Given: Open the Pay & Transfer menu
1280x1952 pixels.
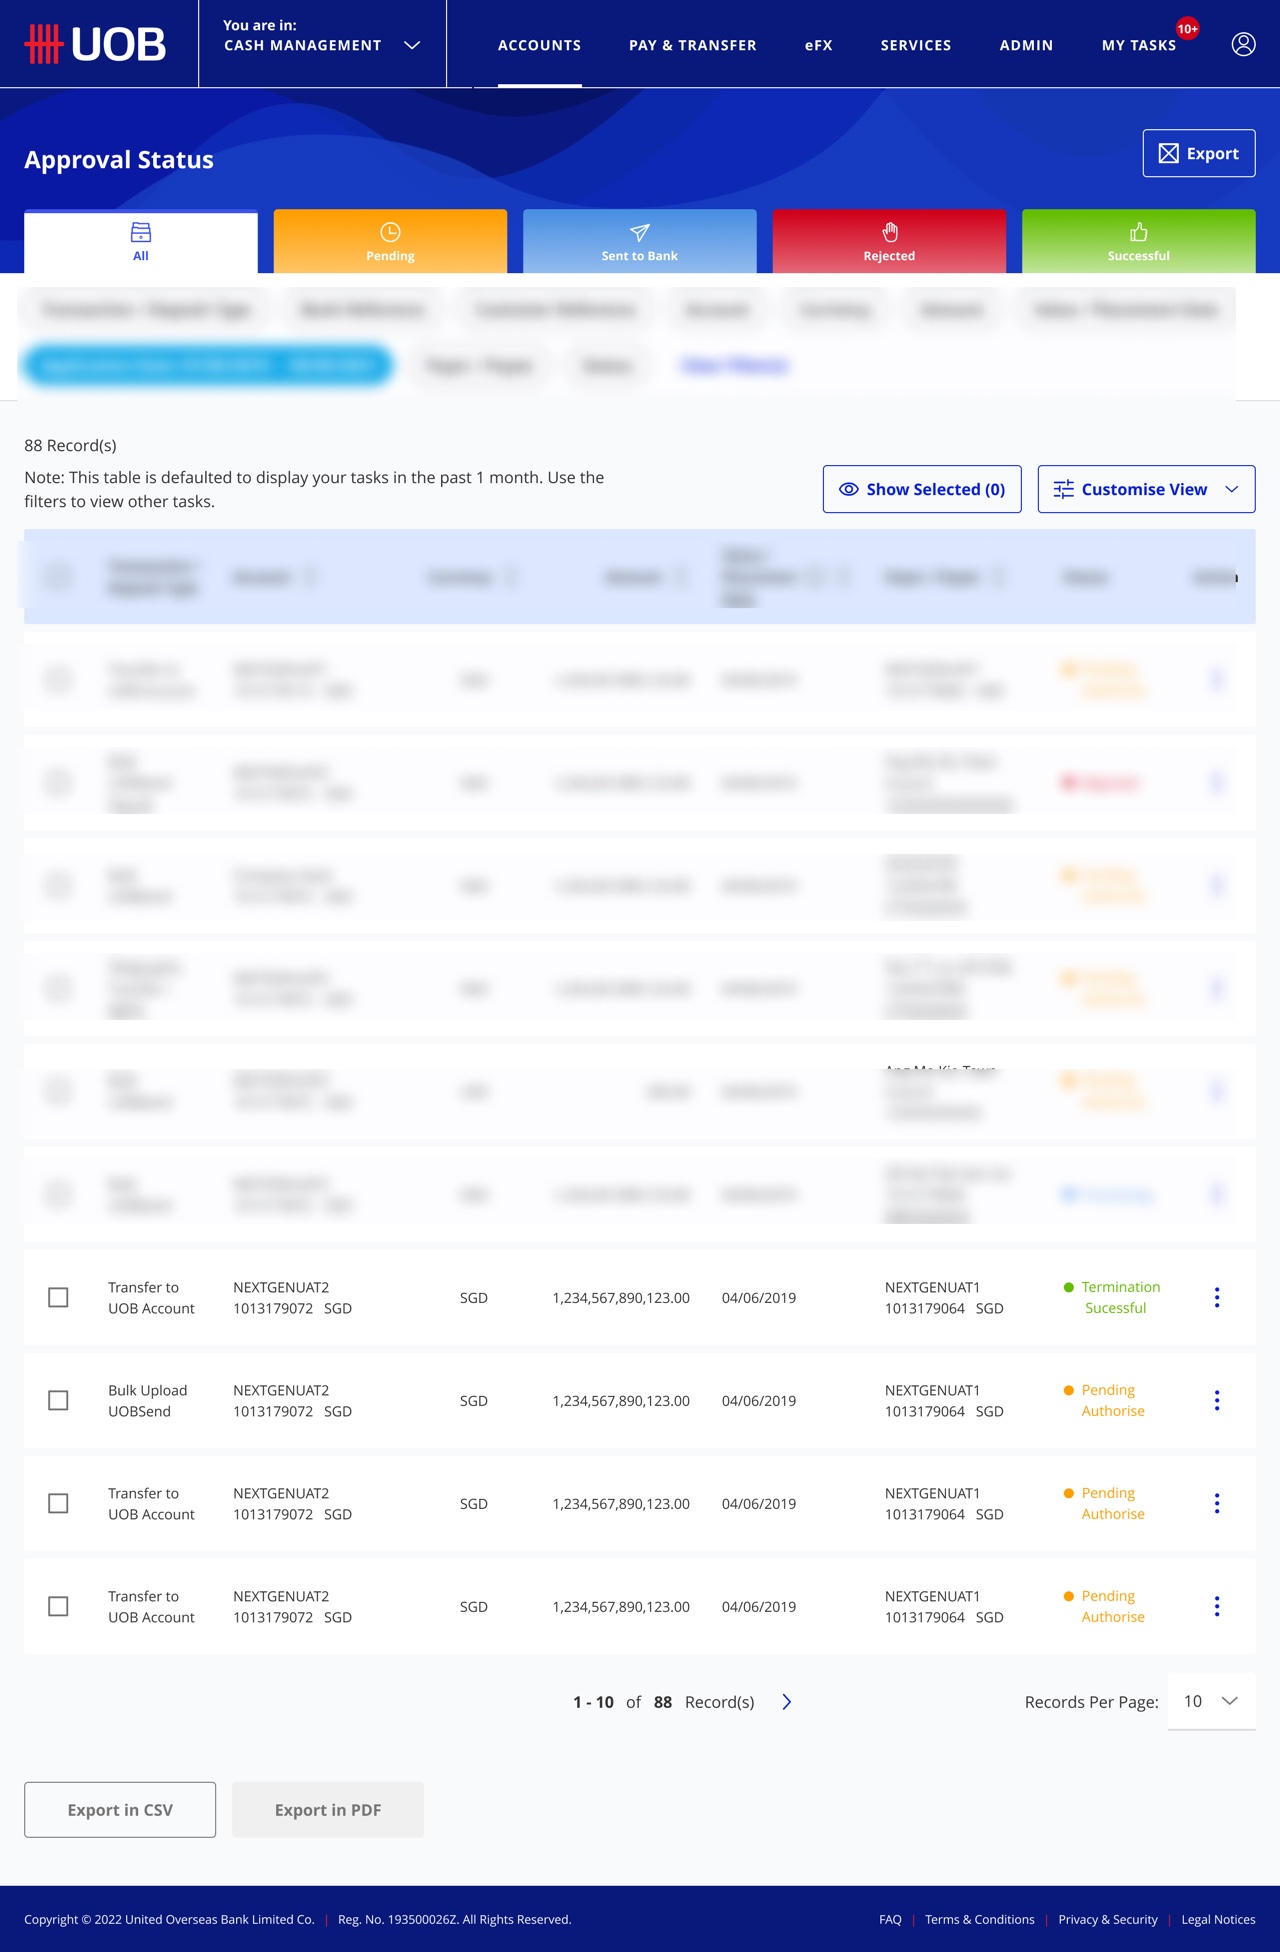Looking at the screenshot, I should pos(693,45).
